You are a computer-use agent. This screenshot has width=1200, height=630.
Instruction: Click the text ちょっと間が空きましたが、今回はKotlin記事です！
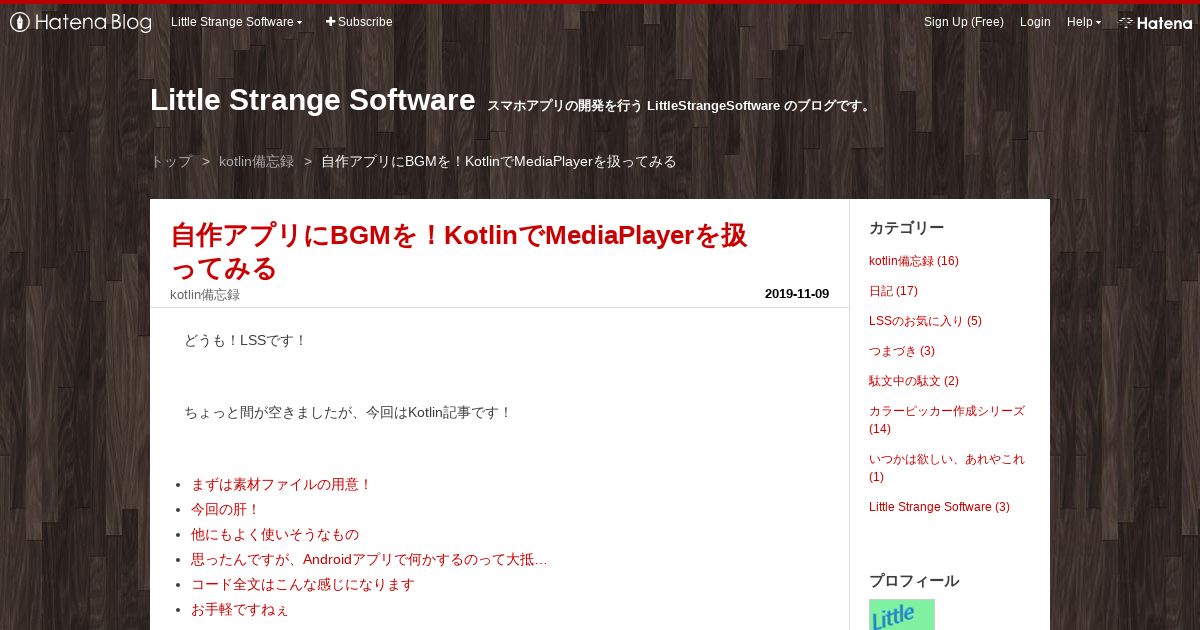pos(348,412)
